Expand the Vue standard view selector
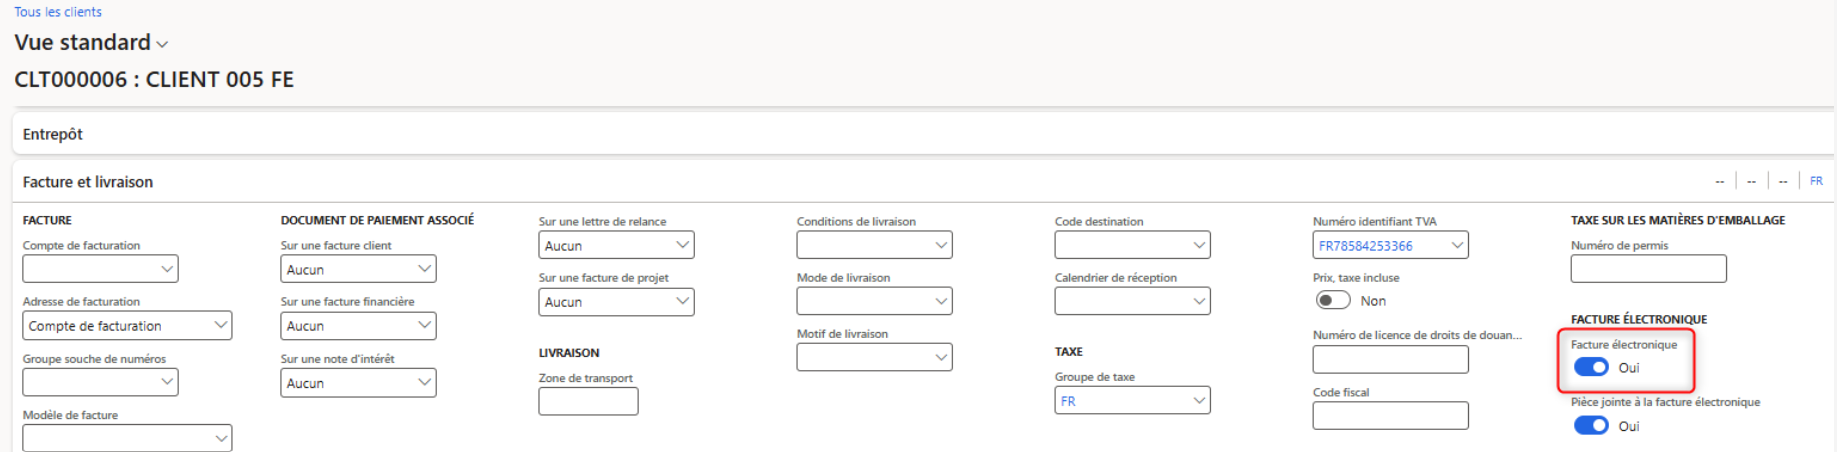This screenshot has height=452, width=1837. 91,43
